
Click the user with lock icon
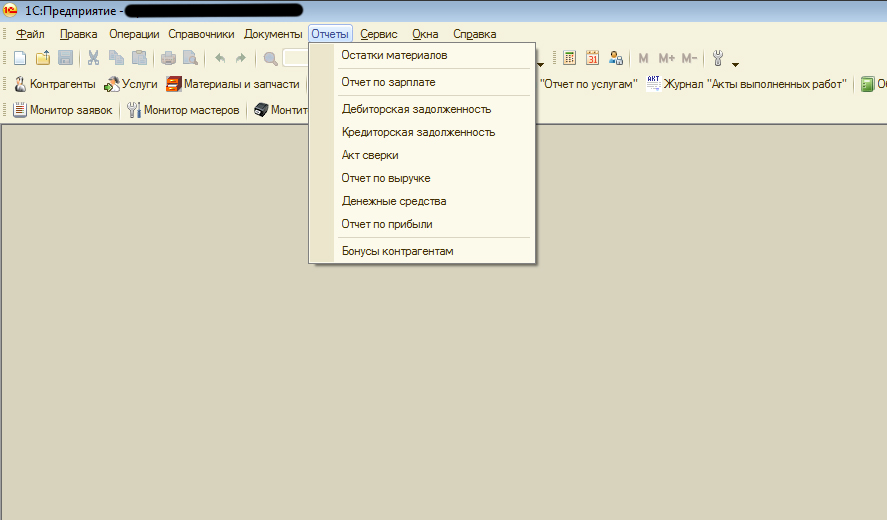pyautogui.click(x=616, y=59)
